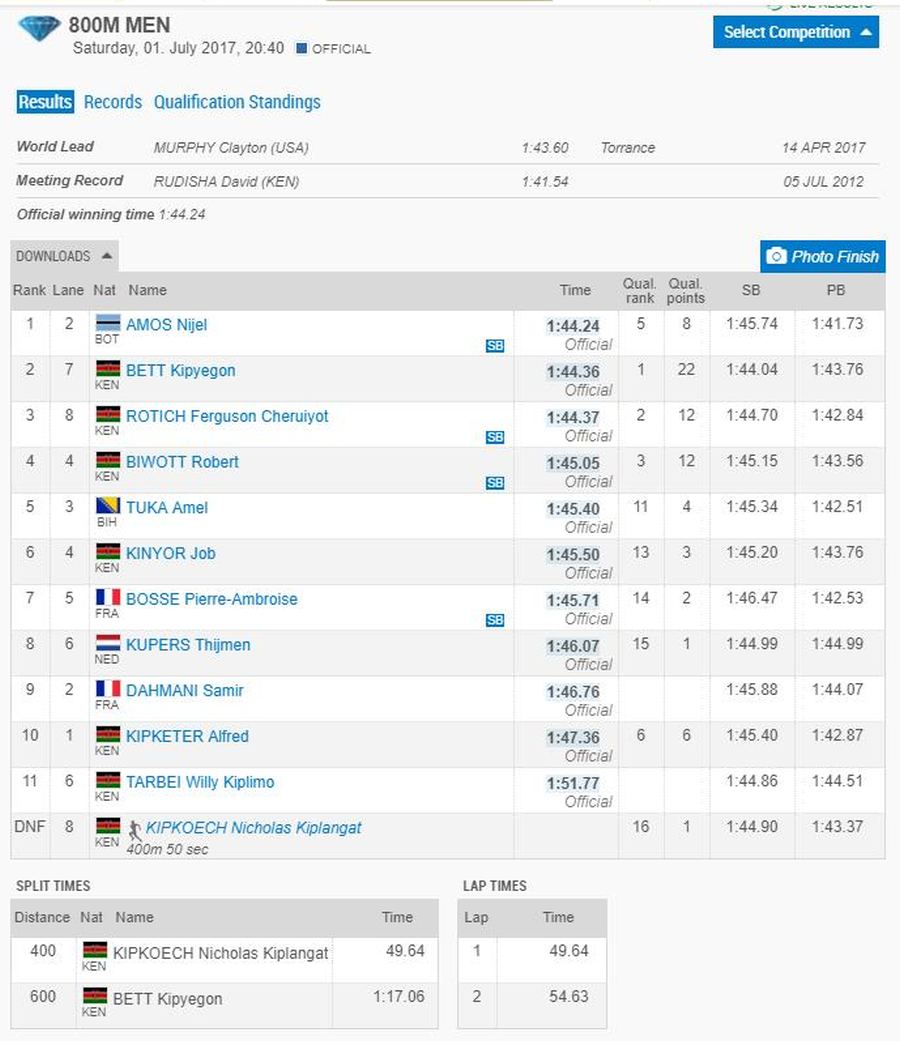Click the Time column header
Image resolution: width=900 pixels, height=1041 pixels.
coord(575,290)
